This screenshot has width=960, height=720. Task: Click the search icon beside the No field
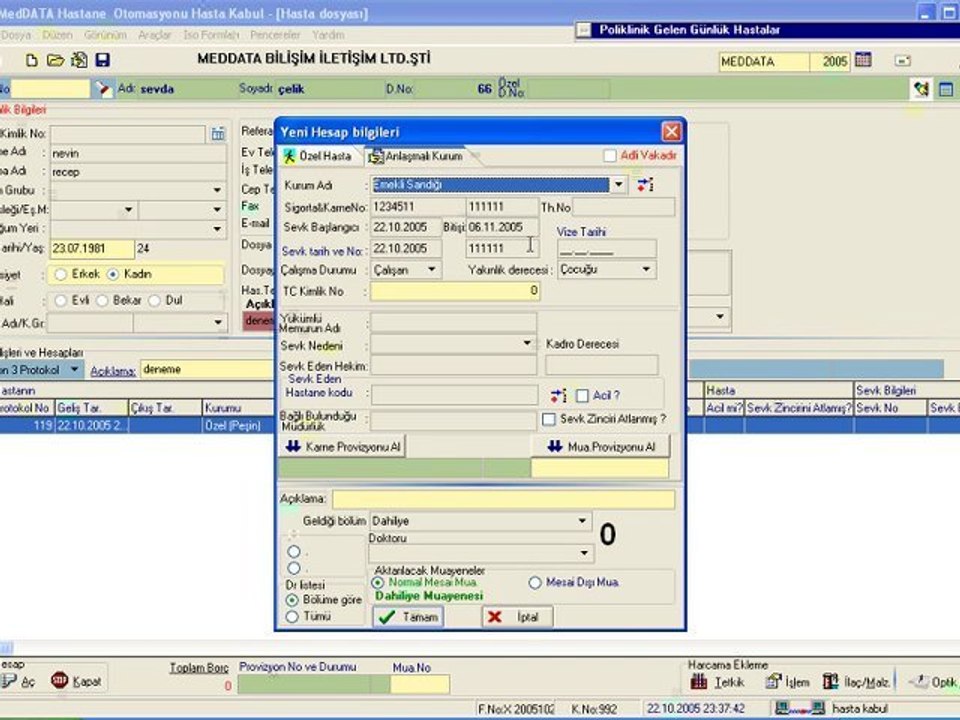tap(103, 89)
